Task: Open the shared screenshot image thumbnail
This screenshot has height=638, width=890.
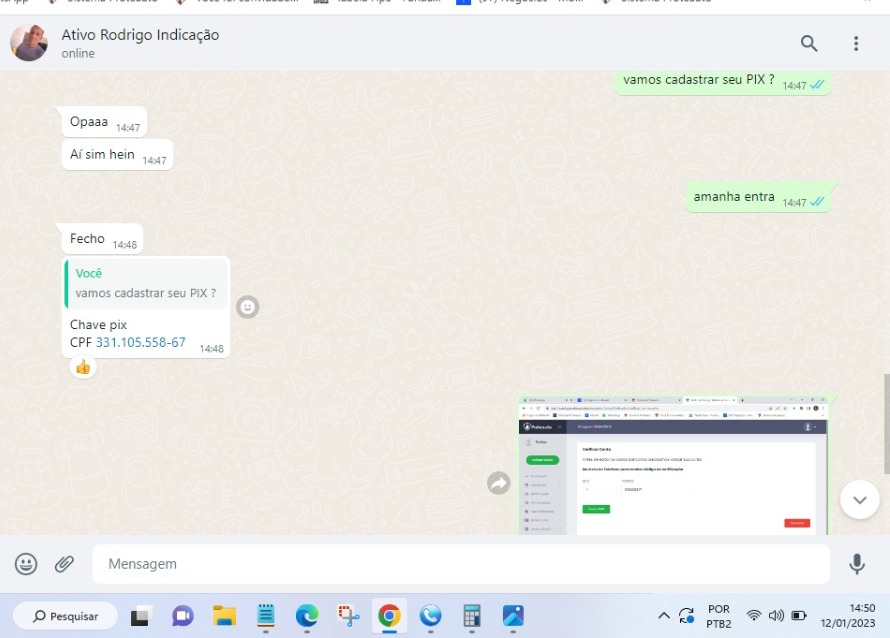Action: [x=673, y=465]
